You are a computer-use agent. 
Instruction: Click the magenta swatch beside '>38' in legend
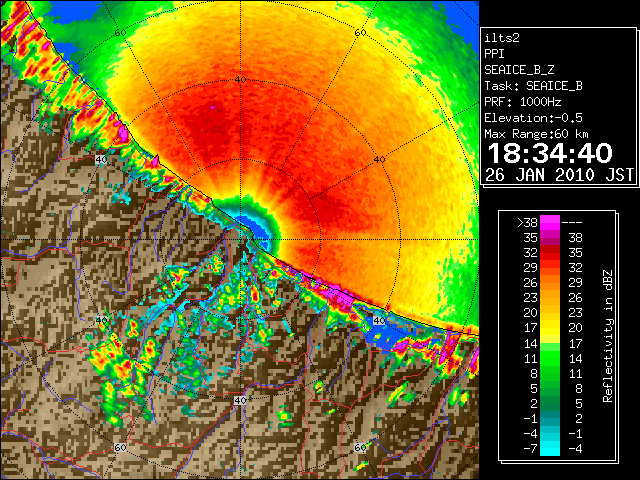pyautogui.click(x=550, y=223)
